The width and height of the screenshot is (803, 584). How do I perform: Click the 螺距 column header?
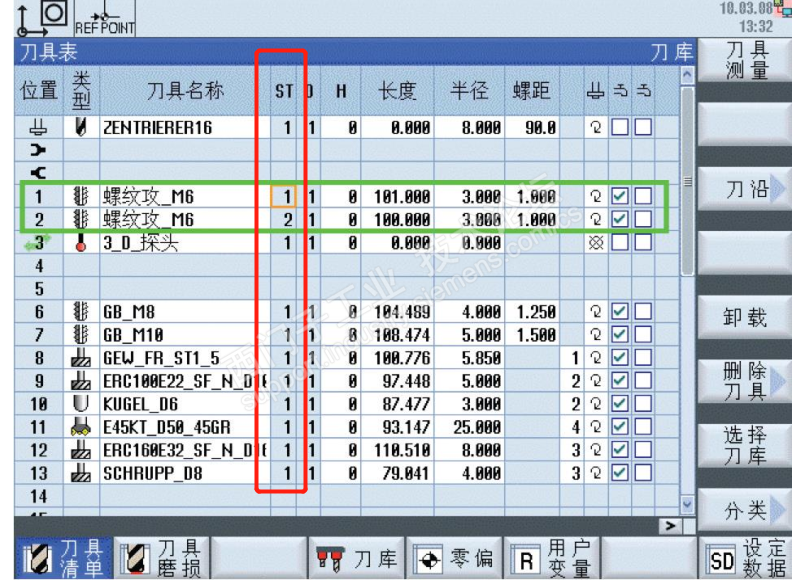(532, 91)
